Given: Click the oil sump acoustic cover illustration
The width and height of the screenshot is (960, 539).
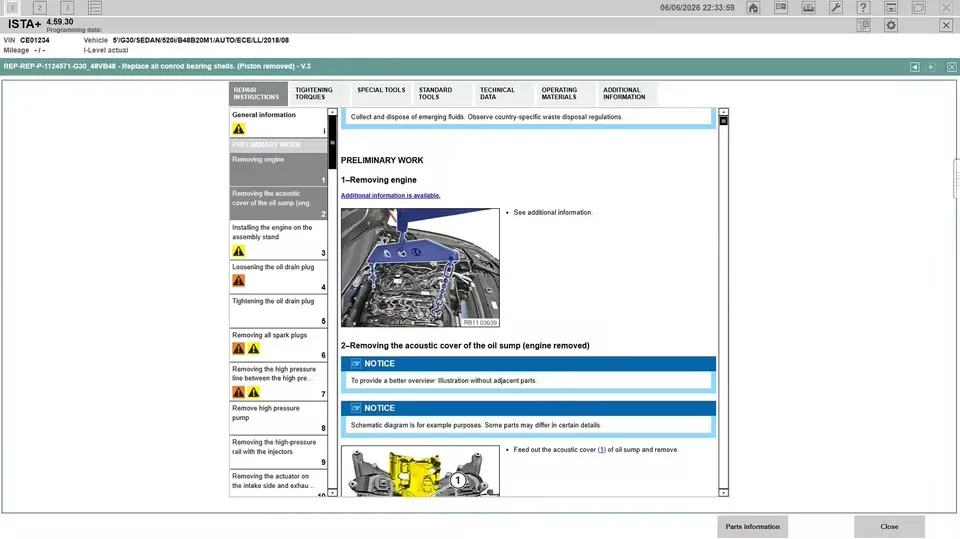Looking at the screenshot, I should coord(420,471).
